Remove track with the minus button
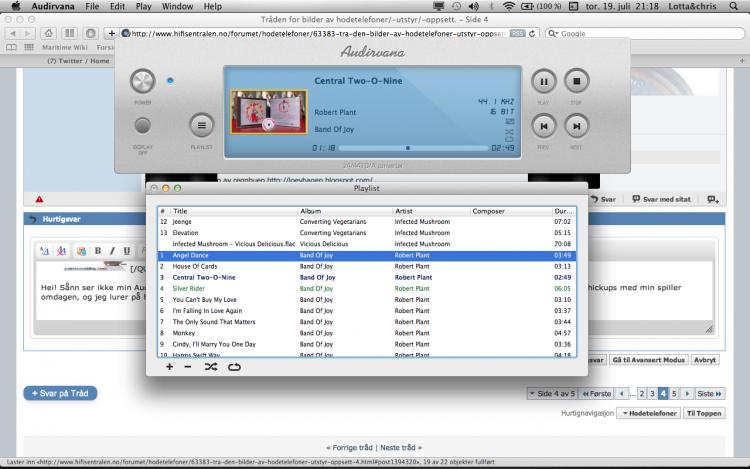 (188, 367)
